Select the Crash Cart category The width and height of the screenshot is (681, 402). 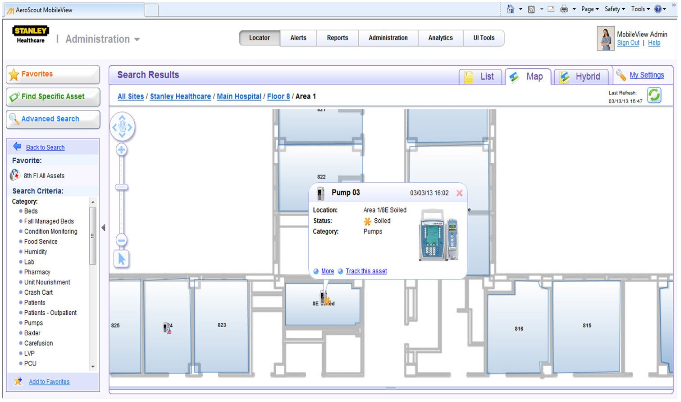39,293
